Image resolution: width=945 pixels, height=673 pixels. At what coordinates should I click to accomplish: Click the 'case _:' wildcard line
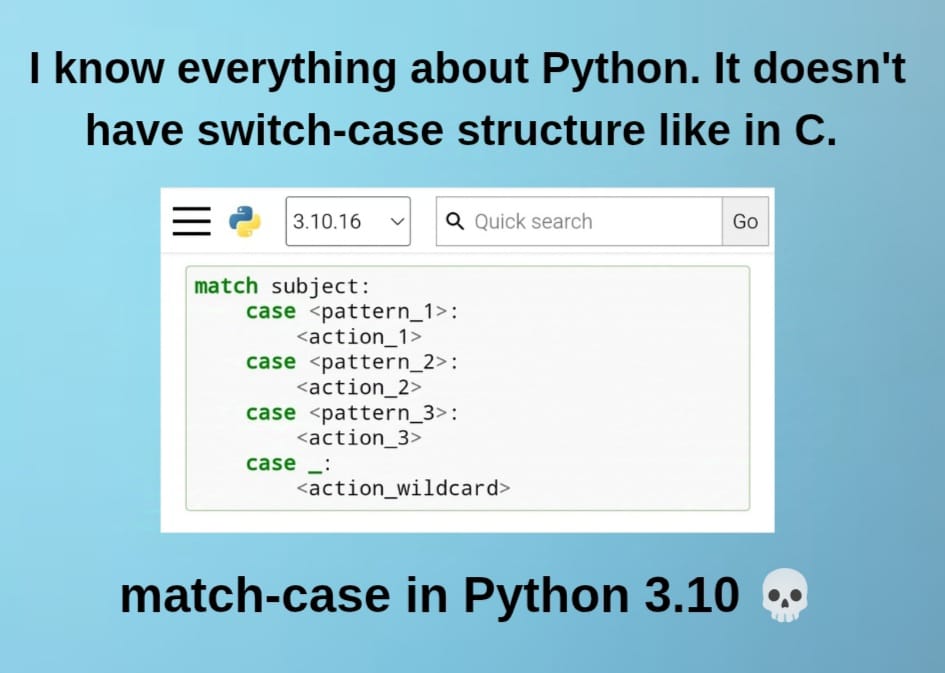(x=289, y=463)
